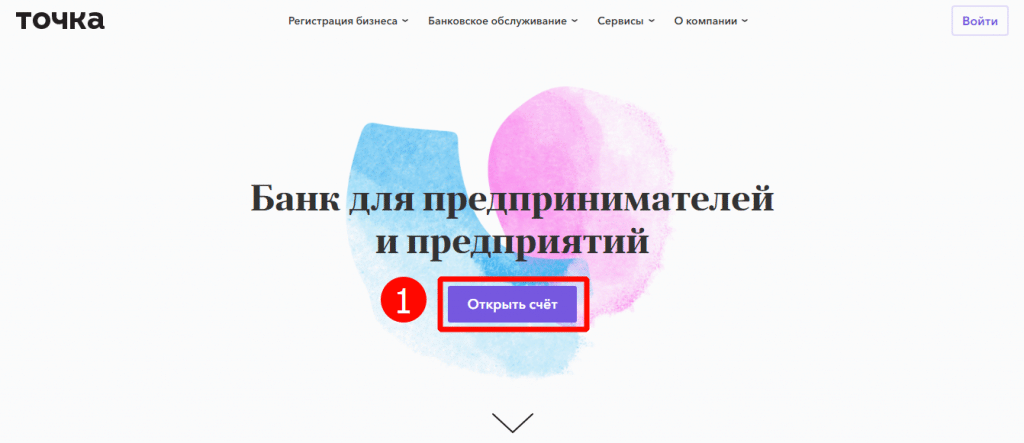
Task: Open the Банковское обслуживание menu
Action: coord(503,21)
